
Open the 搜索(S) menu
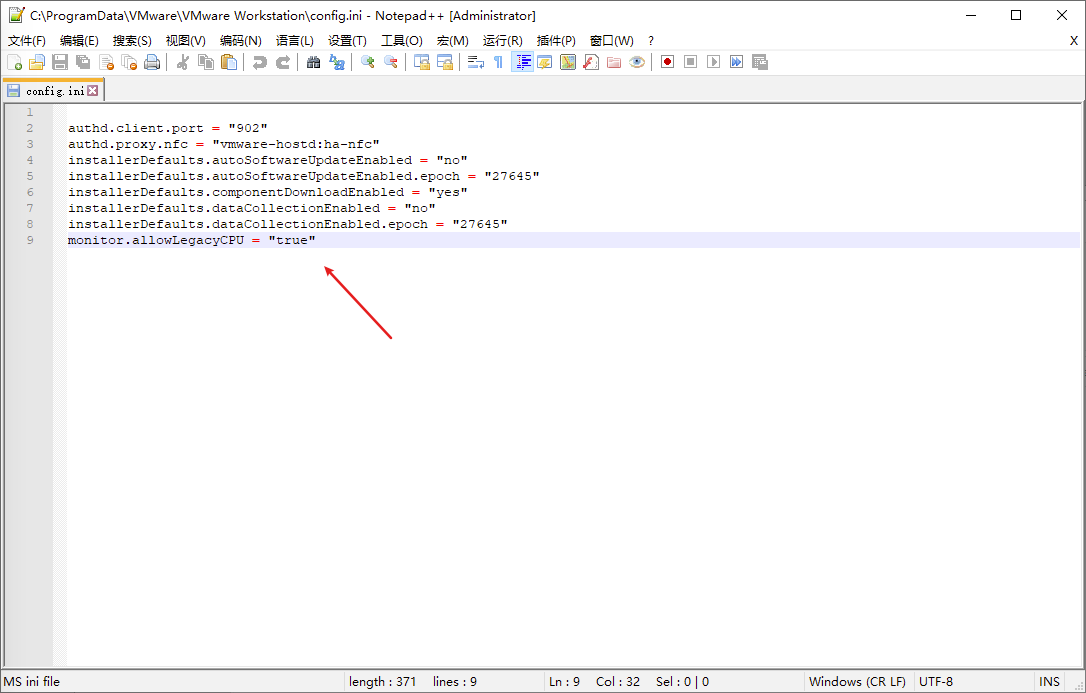(132, 41)
